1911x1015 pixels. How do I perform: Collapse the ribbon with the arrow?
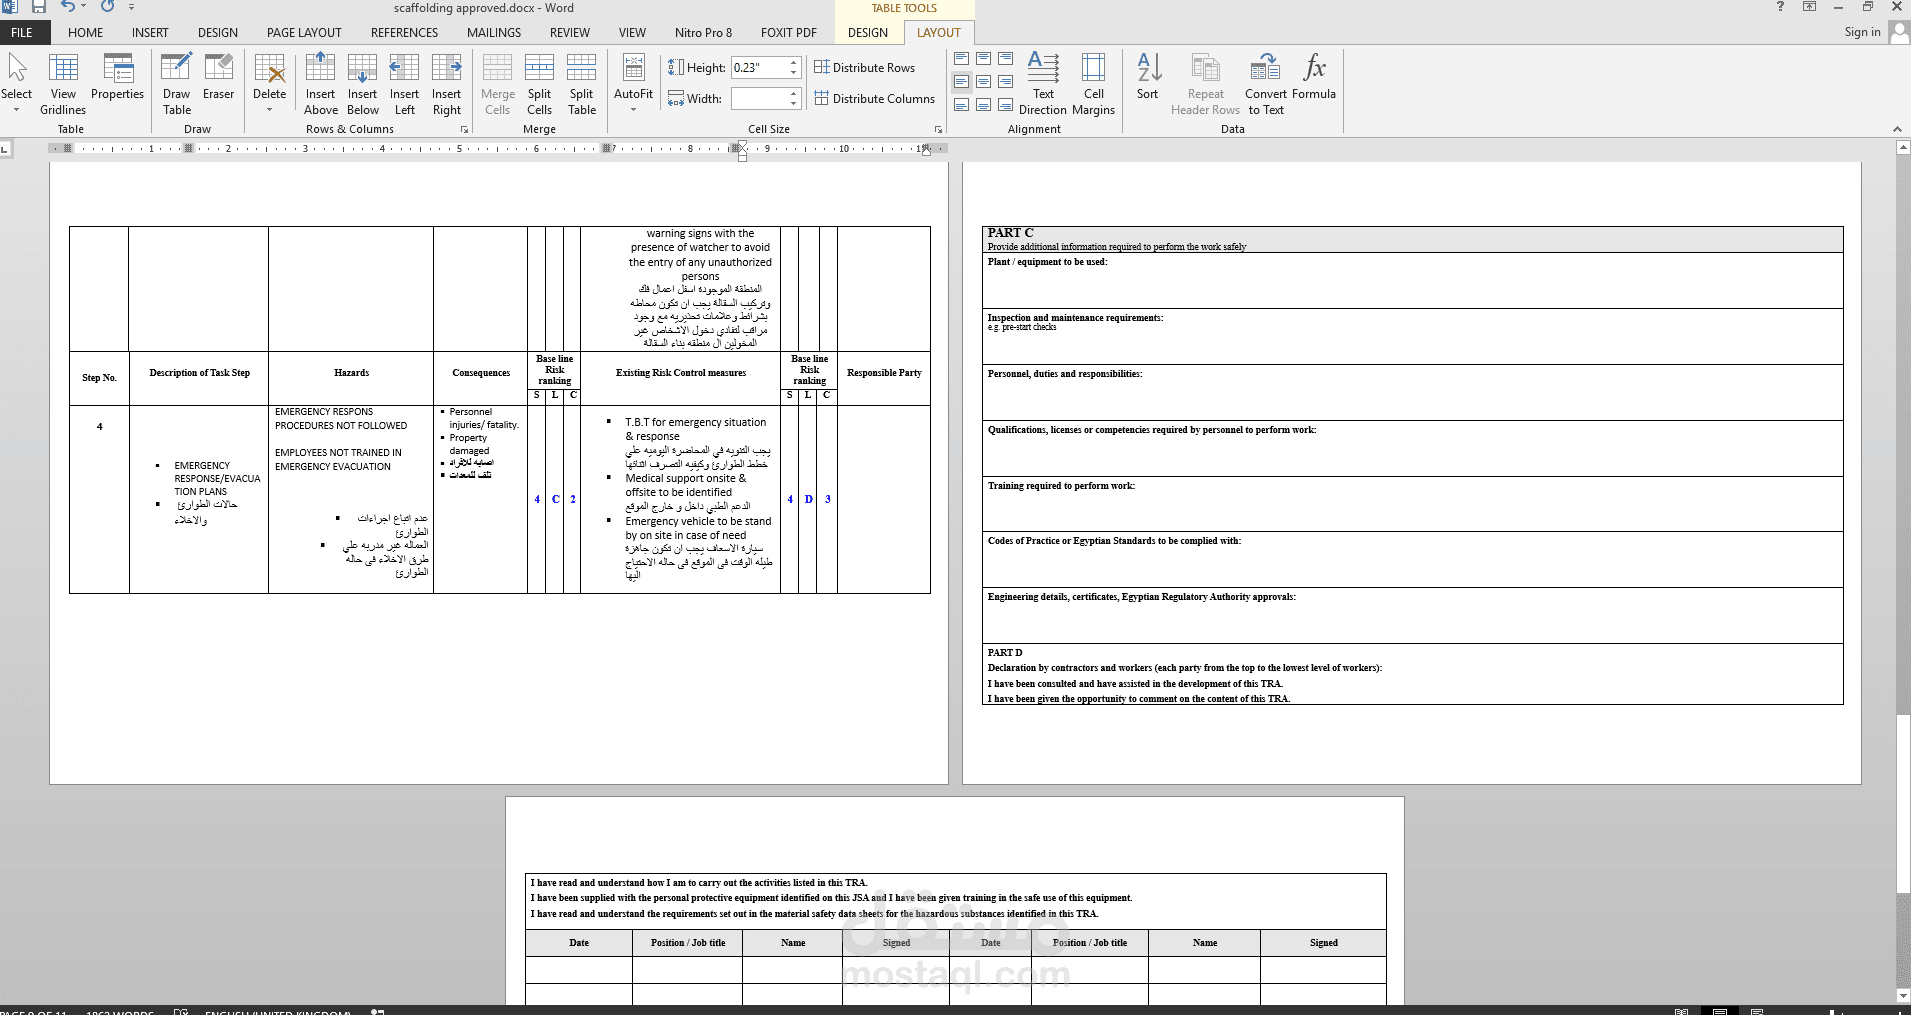[x=1897, y=129]
